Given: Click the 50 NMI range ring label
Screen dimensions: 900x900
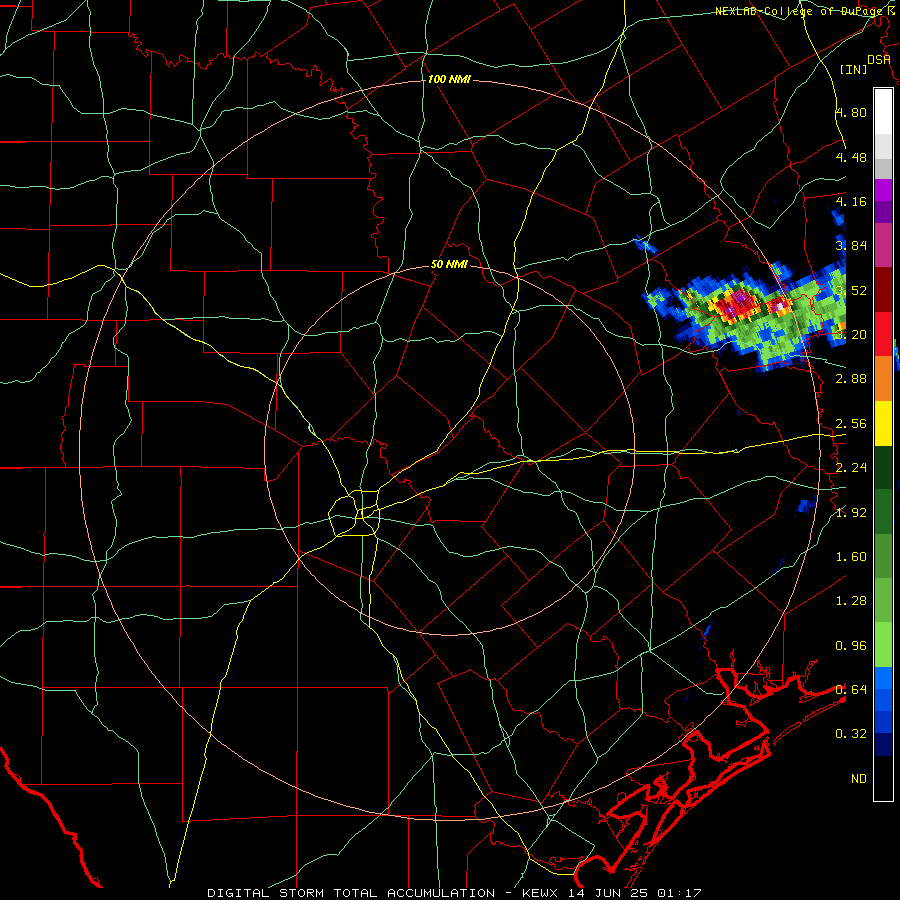Looking at the screenshot, I should [449, 264].
